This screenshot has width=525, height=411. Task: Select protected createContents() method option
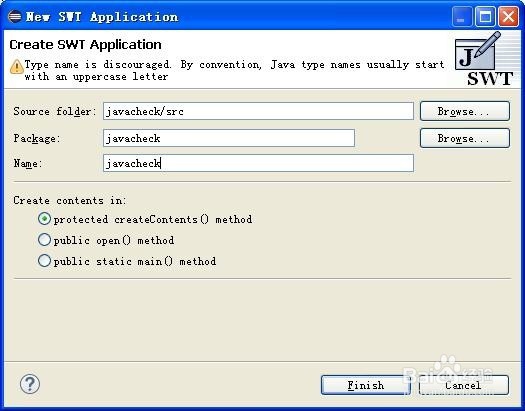click(145, 219)
